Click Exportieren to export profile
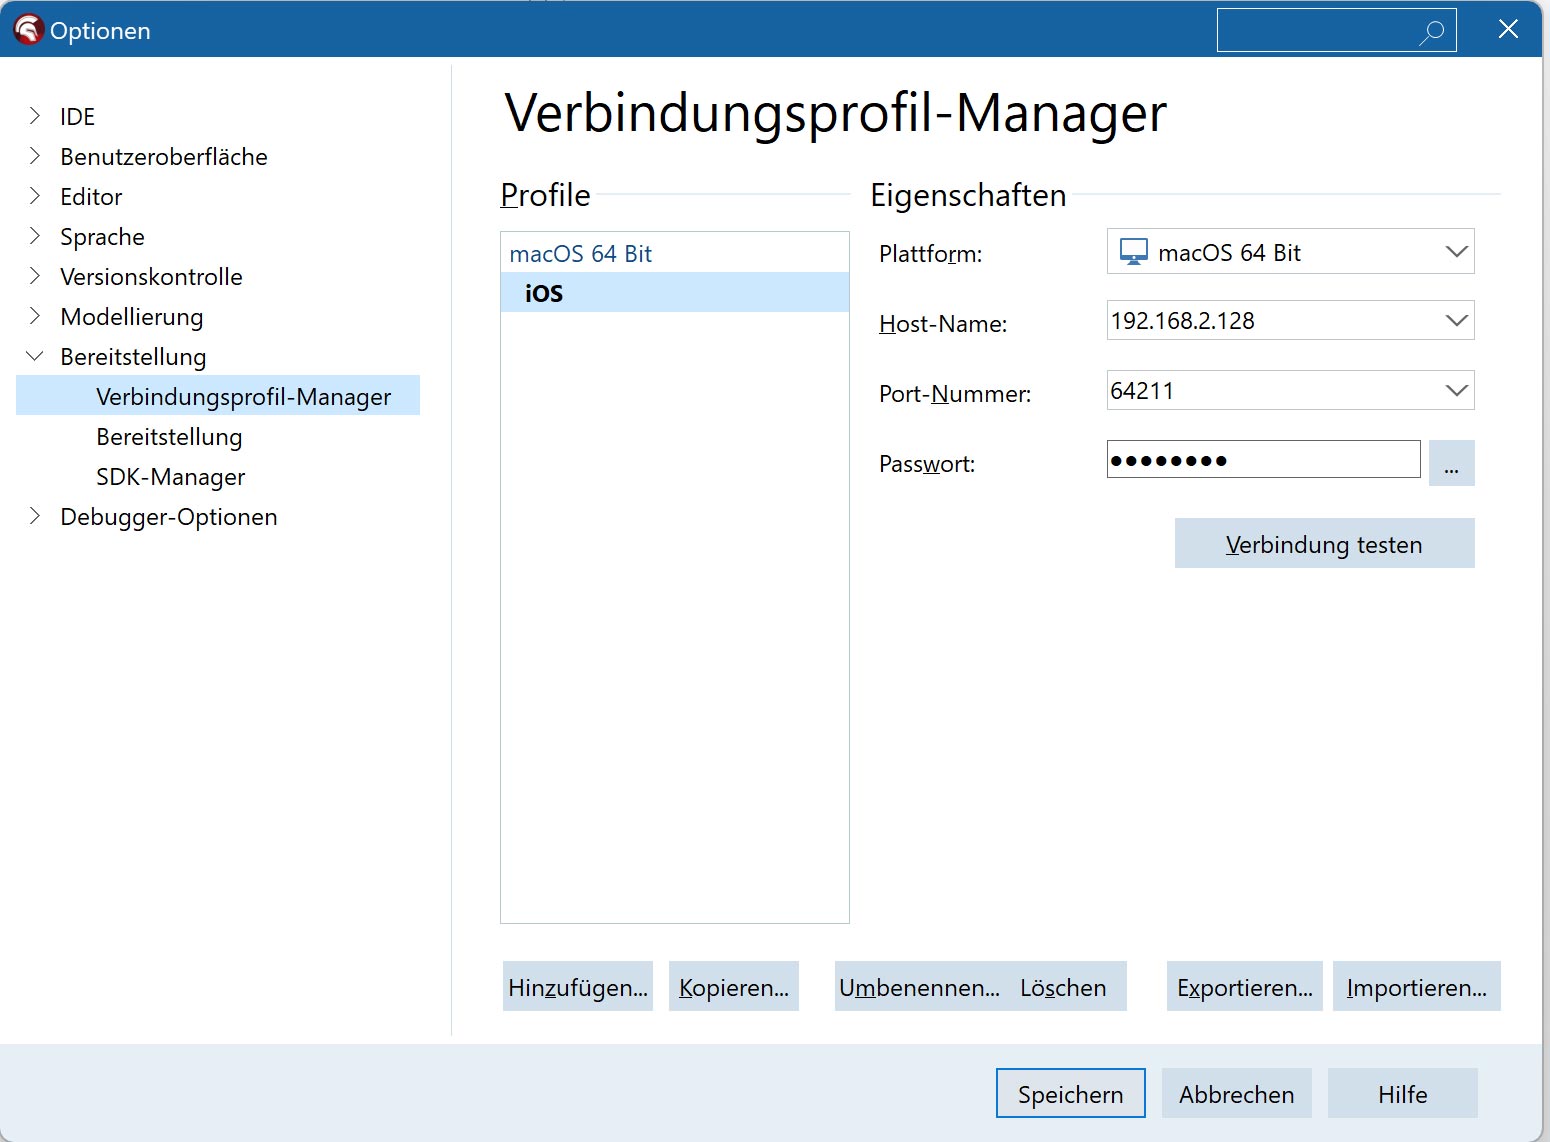 point(1244,987)
